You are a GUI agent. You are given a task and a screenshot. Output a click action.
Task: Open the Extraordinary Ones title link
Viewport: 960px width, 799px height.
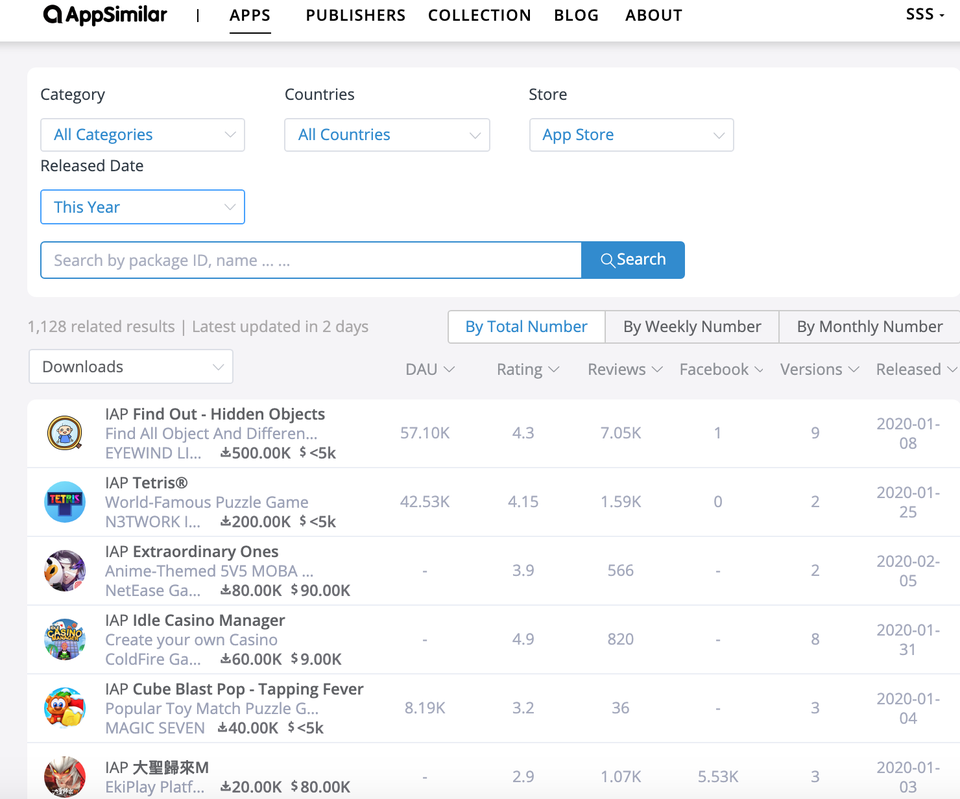tap(206, 551)
